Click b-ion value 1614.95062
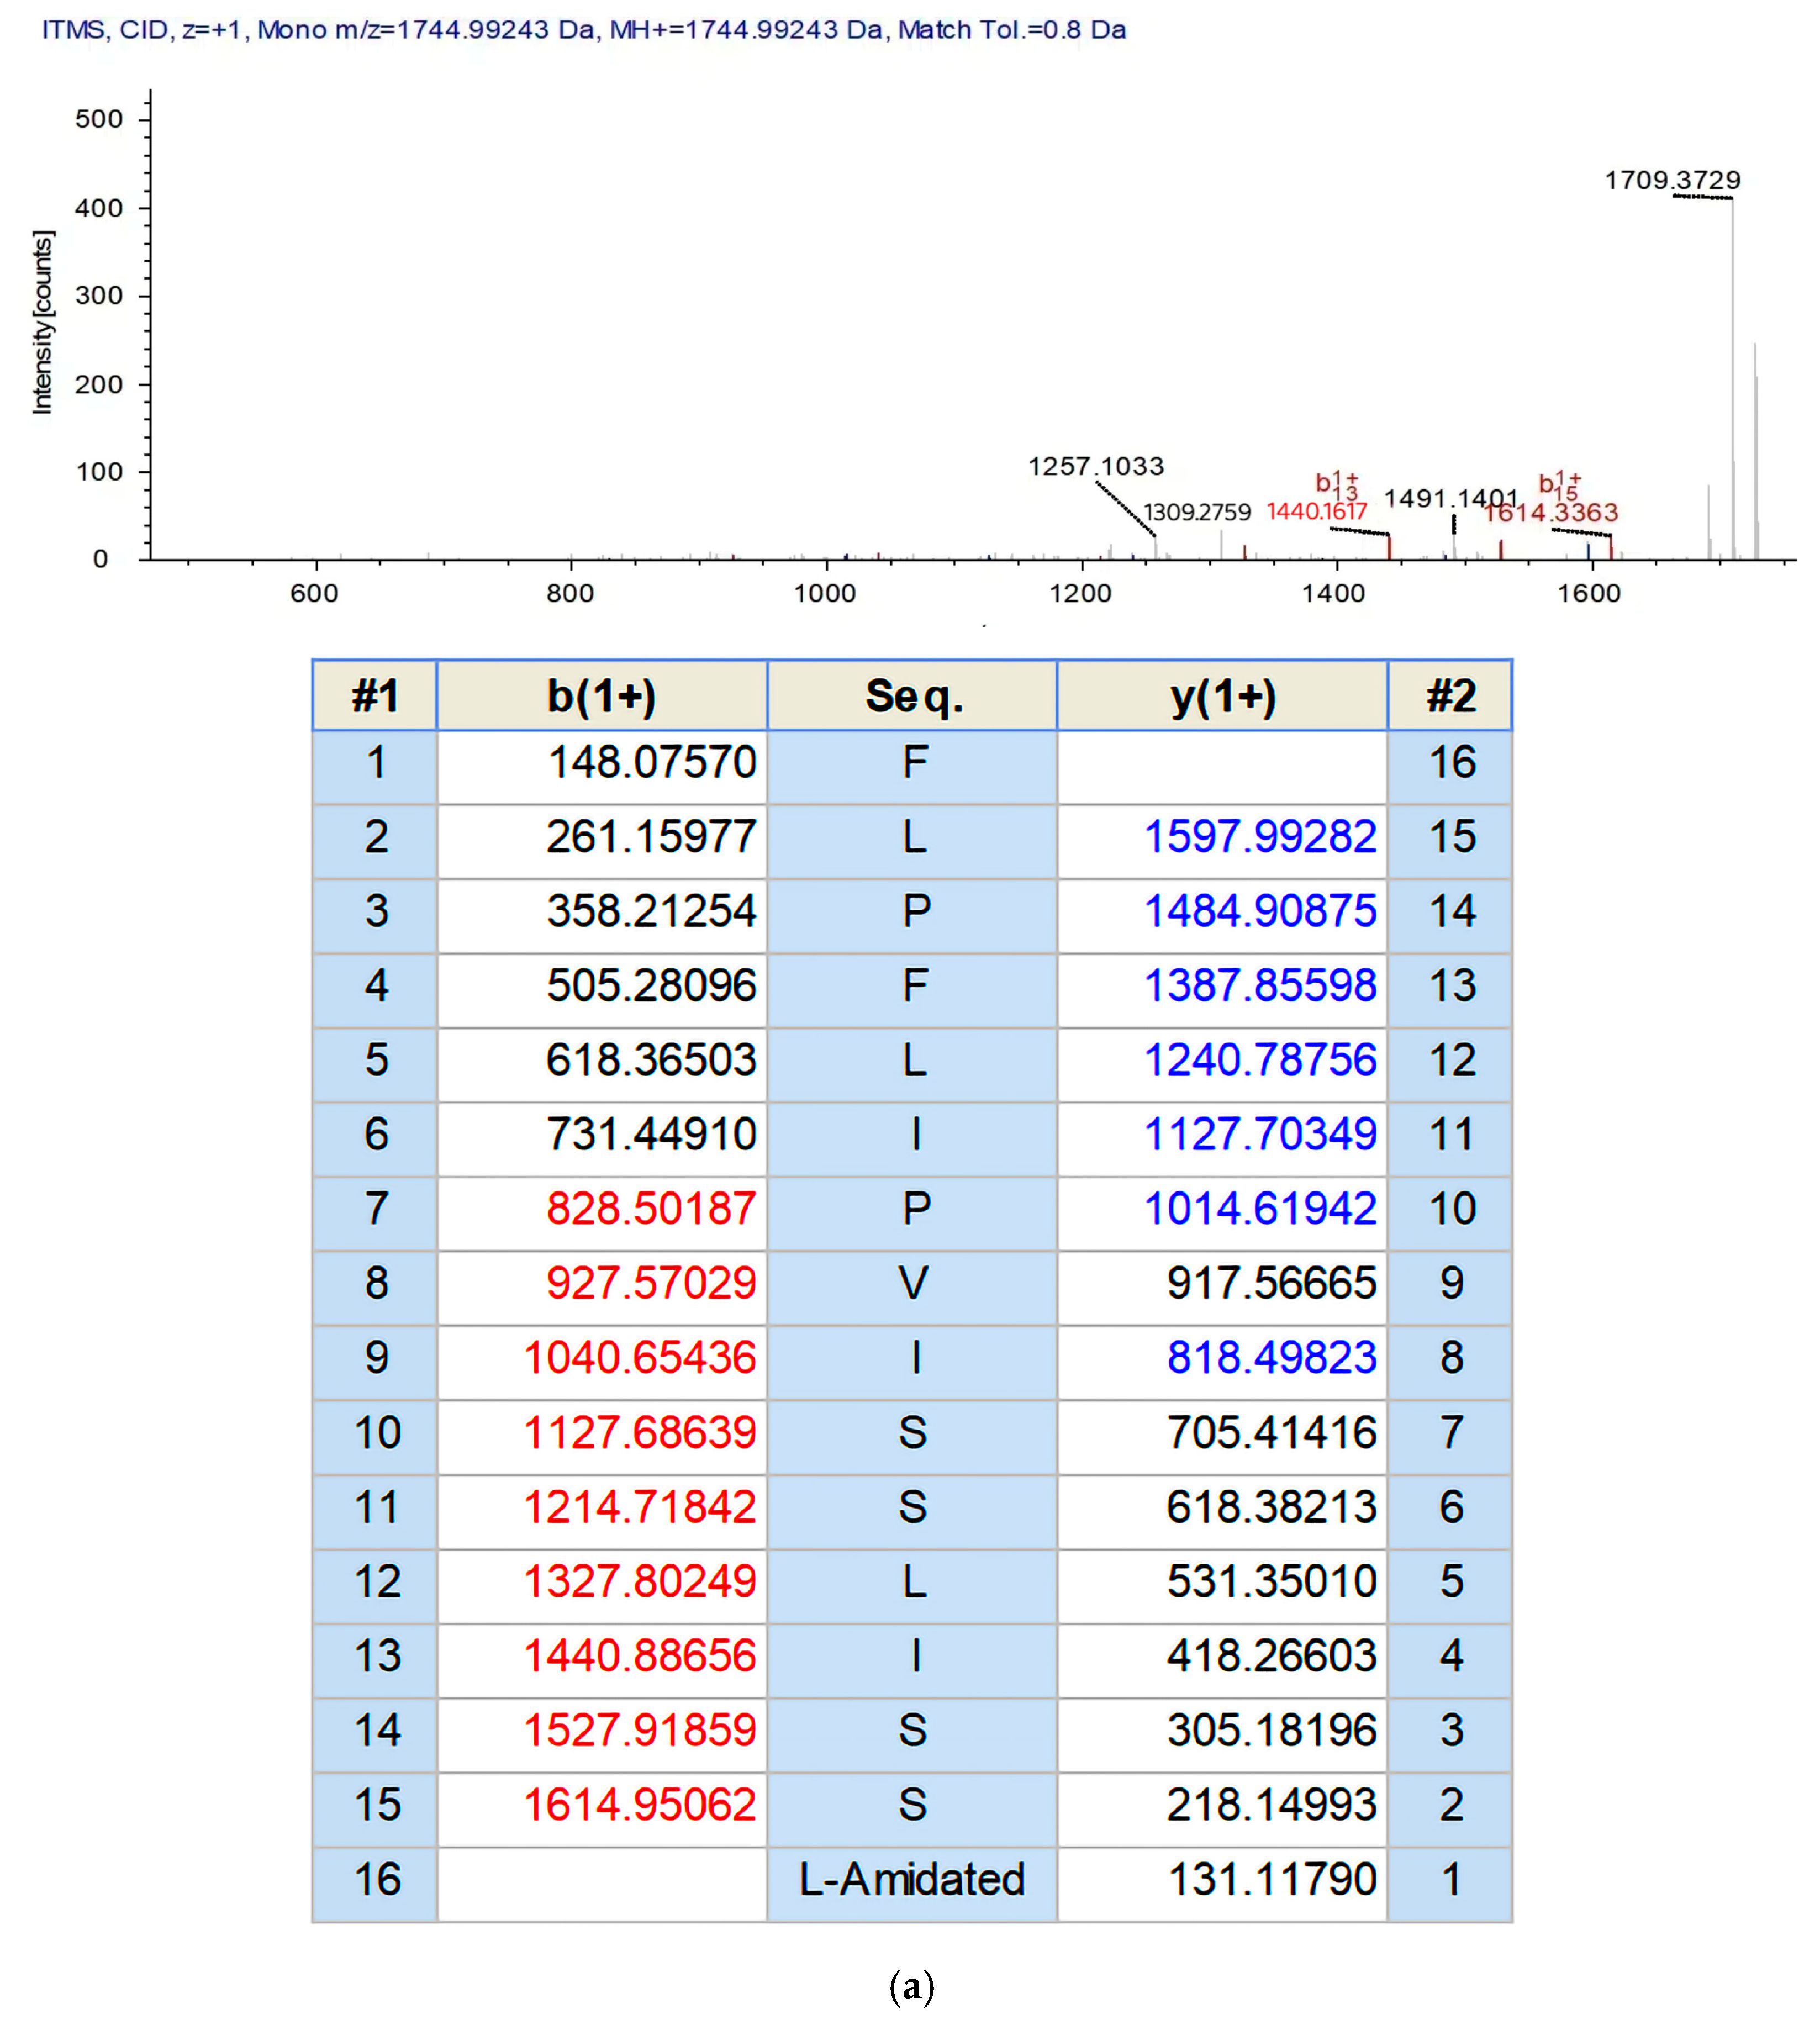Screen dimensions: 1820x2025 (640, 1804)
